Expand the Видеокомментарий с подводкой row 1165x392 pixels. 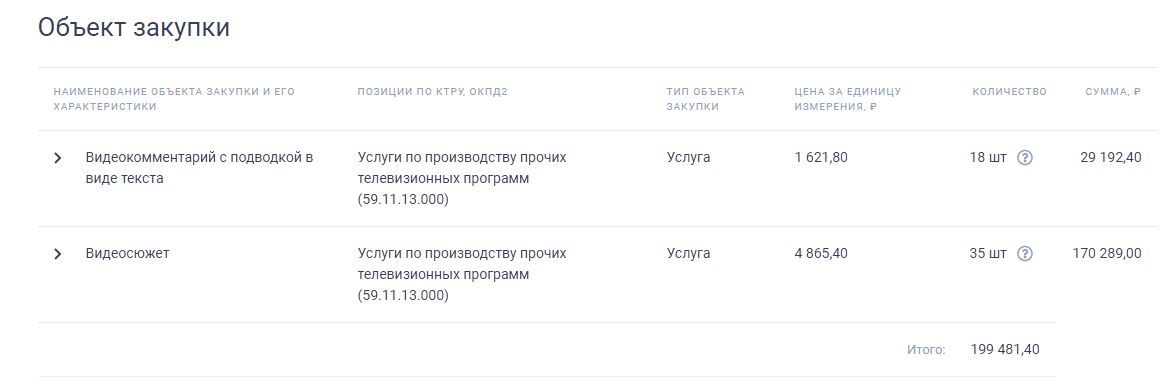click(58, 158)
